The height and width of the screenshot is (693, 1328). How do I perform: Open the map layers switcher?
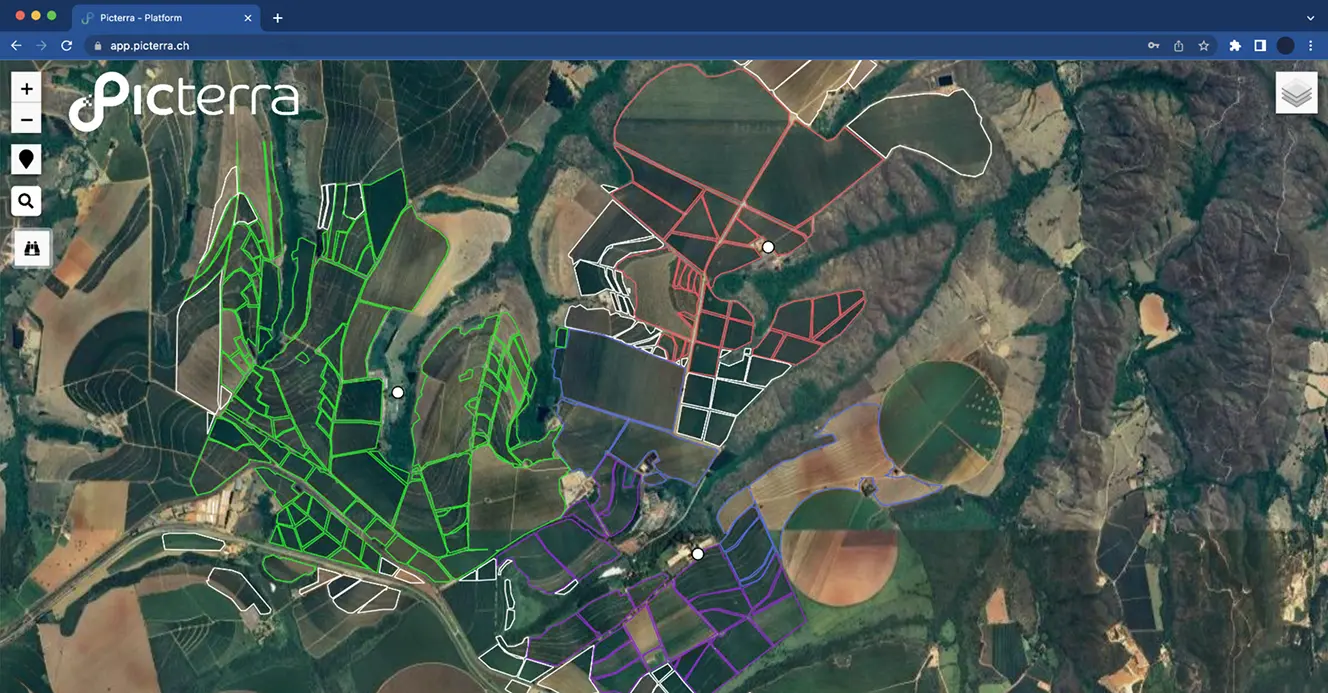[1296, 93]
